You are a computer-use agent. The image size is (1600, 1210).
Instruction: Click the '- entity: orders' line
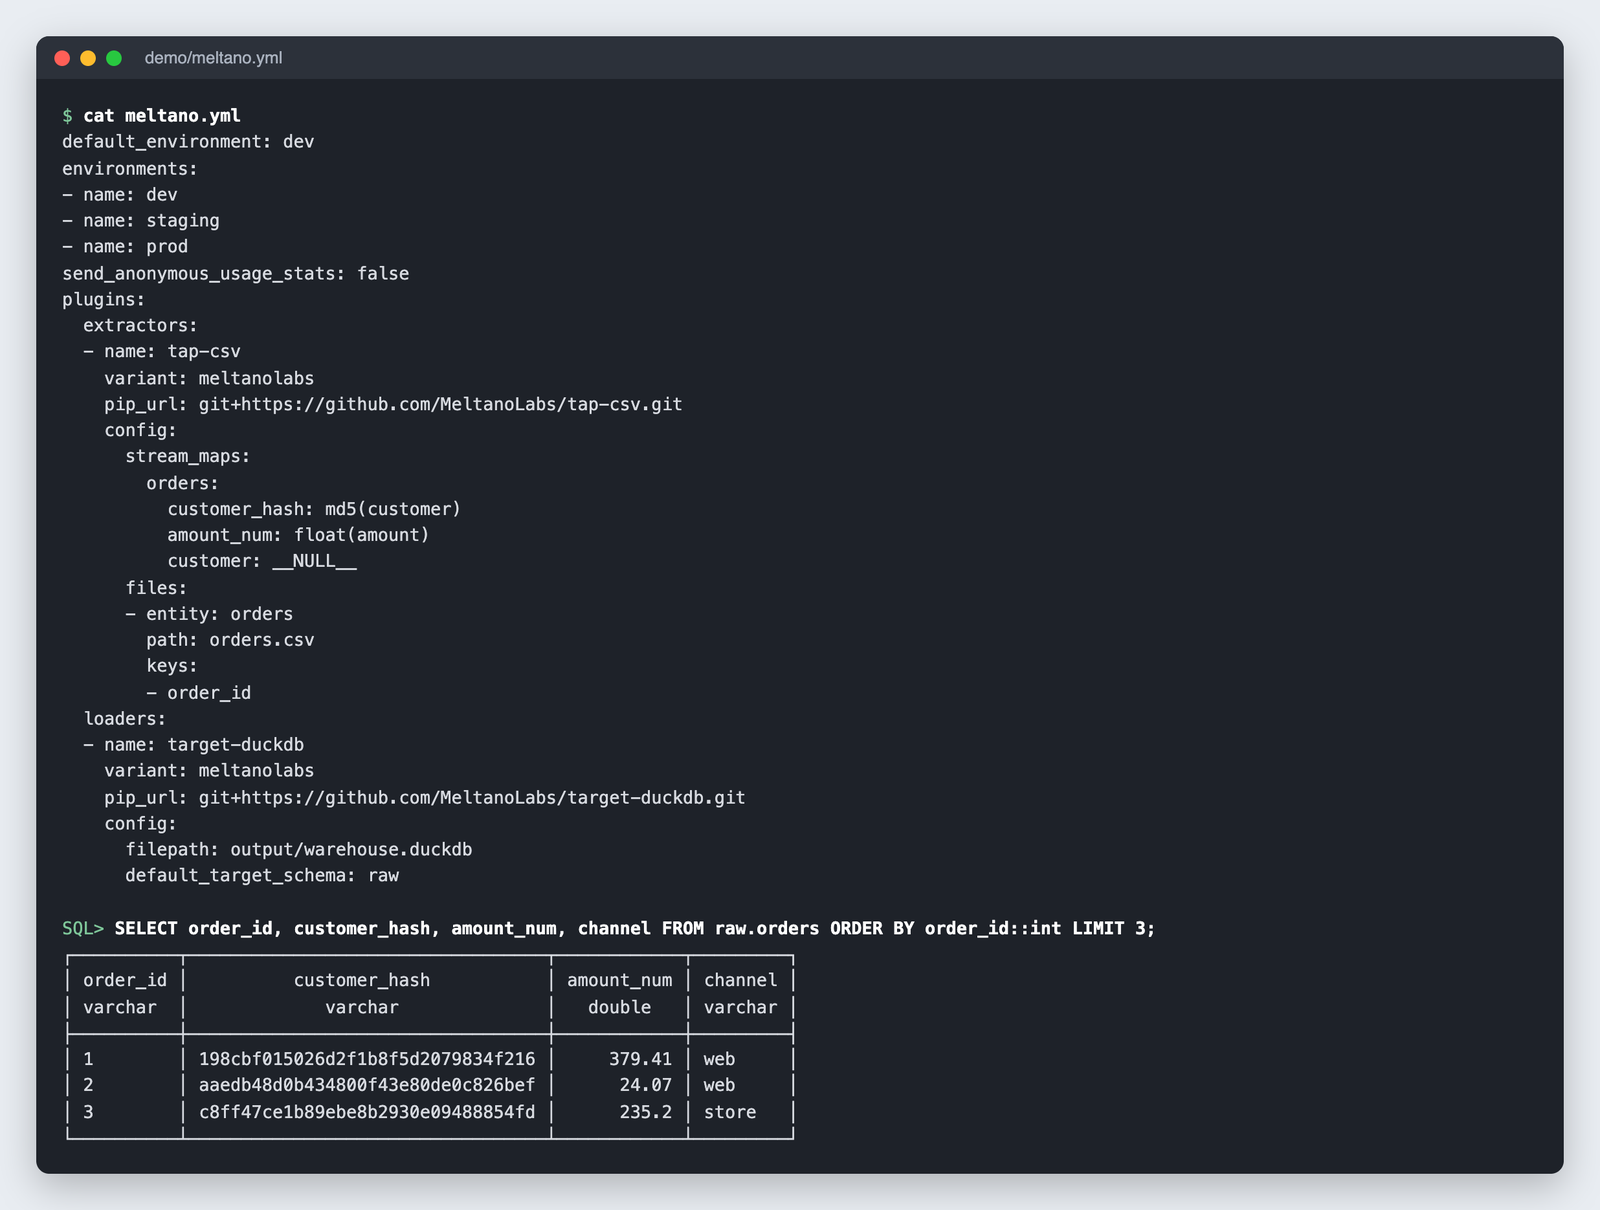click(x=209, y=615)
